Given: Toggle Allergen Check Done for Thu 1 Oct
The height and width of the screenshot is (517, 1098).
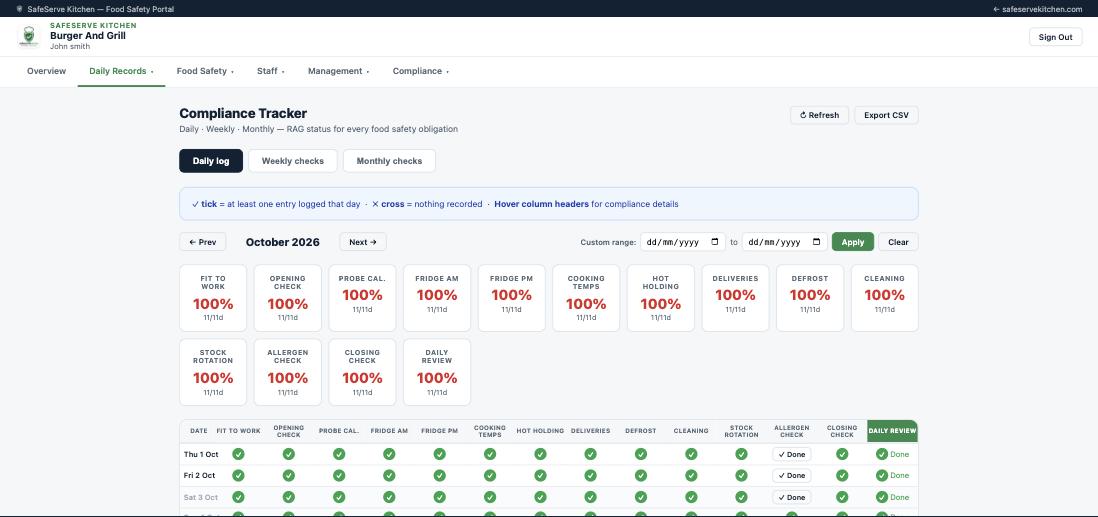Looking at the screenshot, I should [792, 454].
